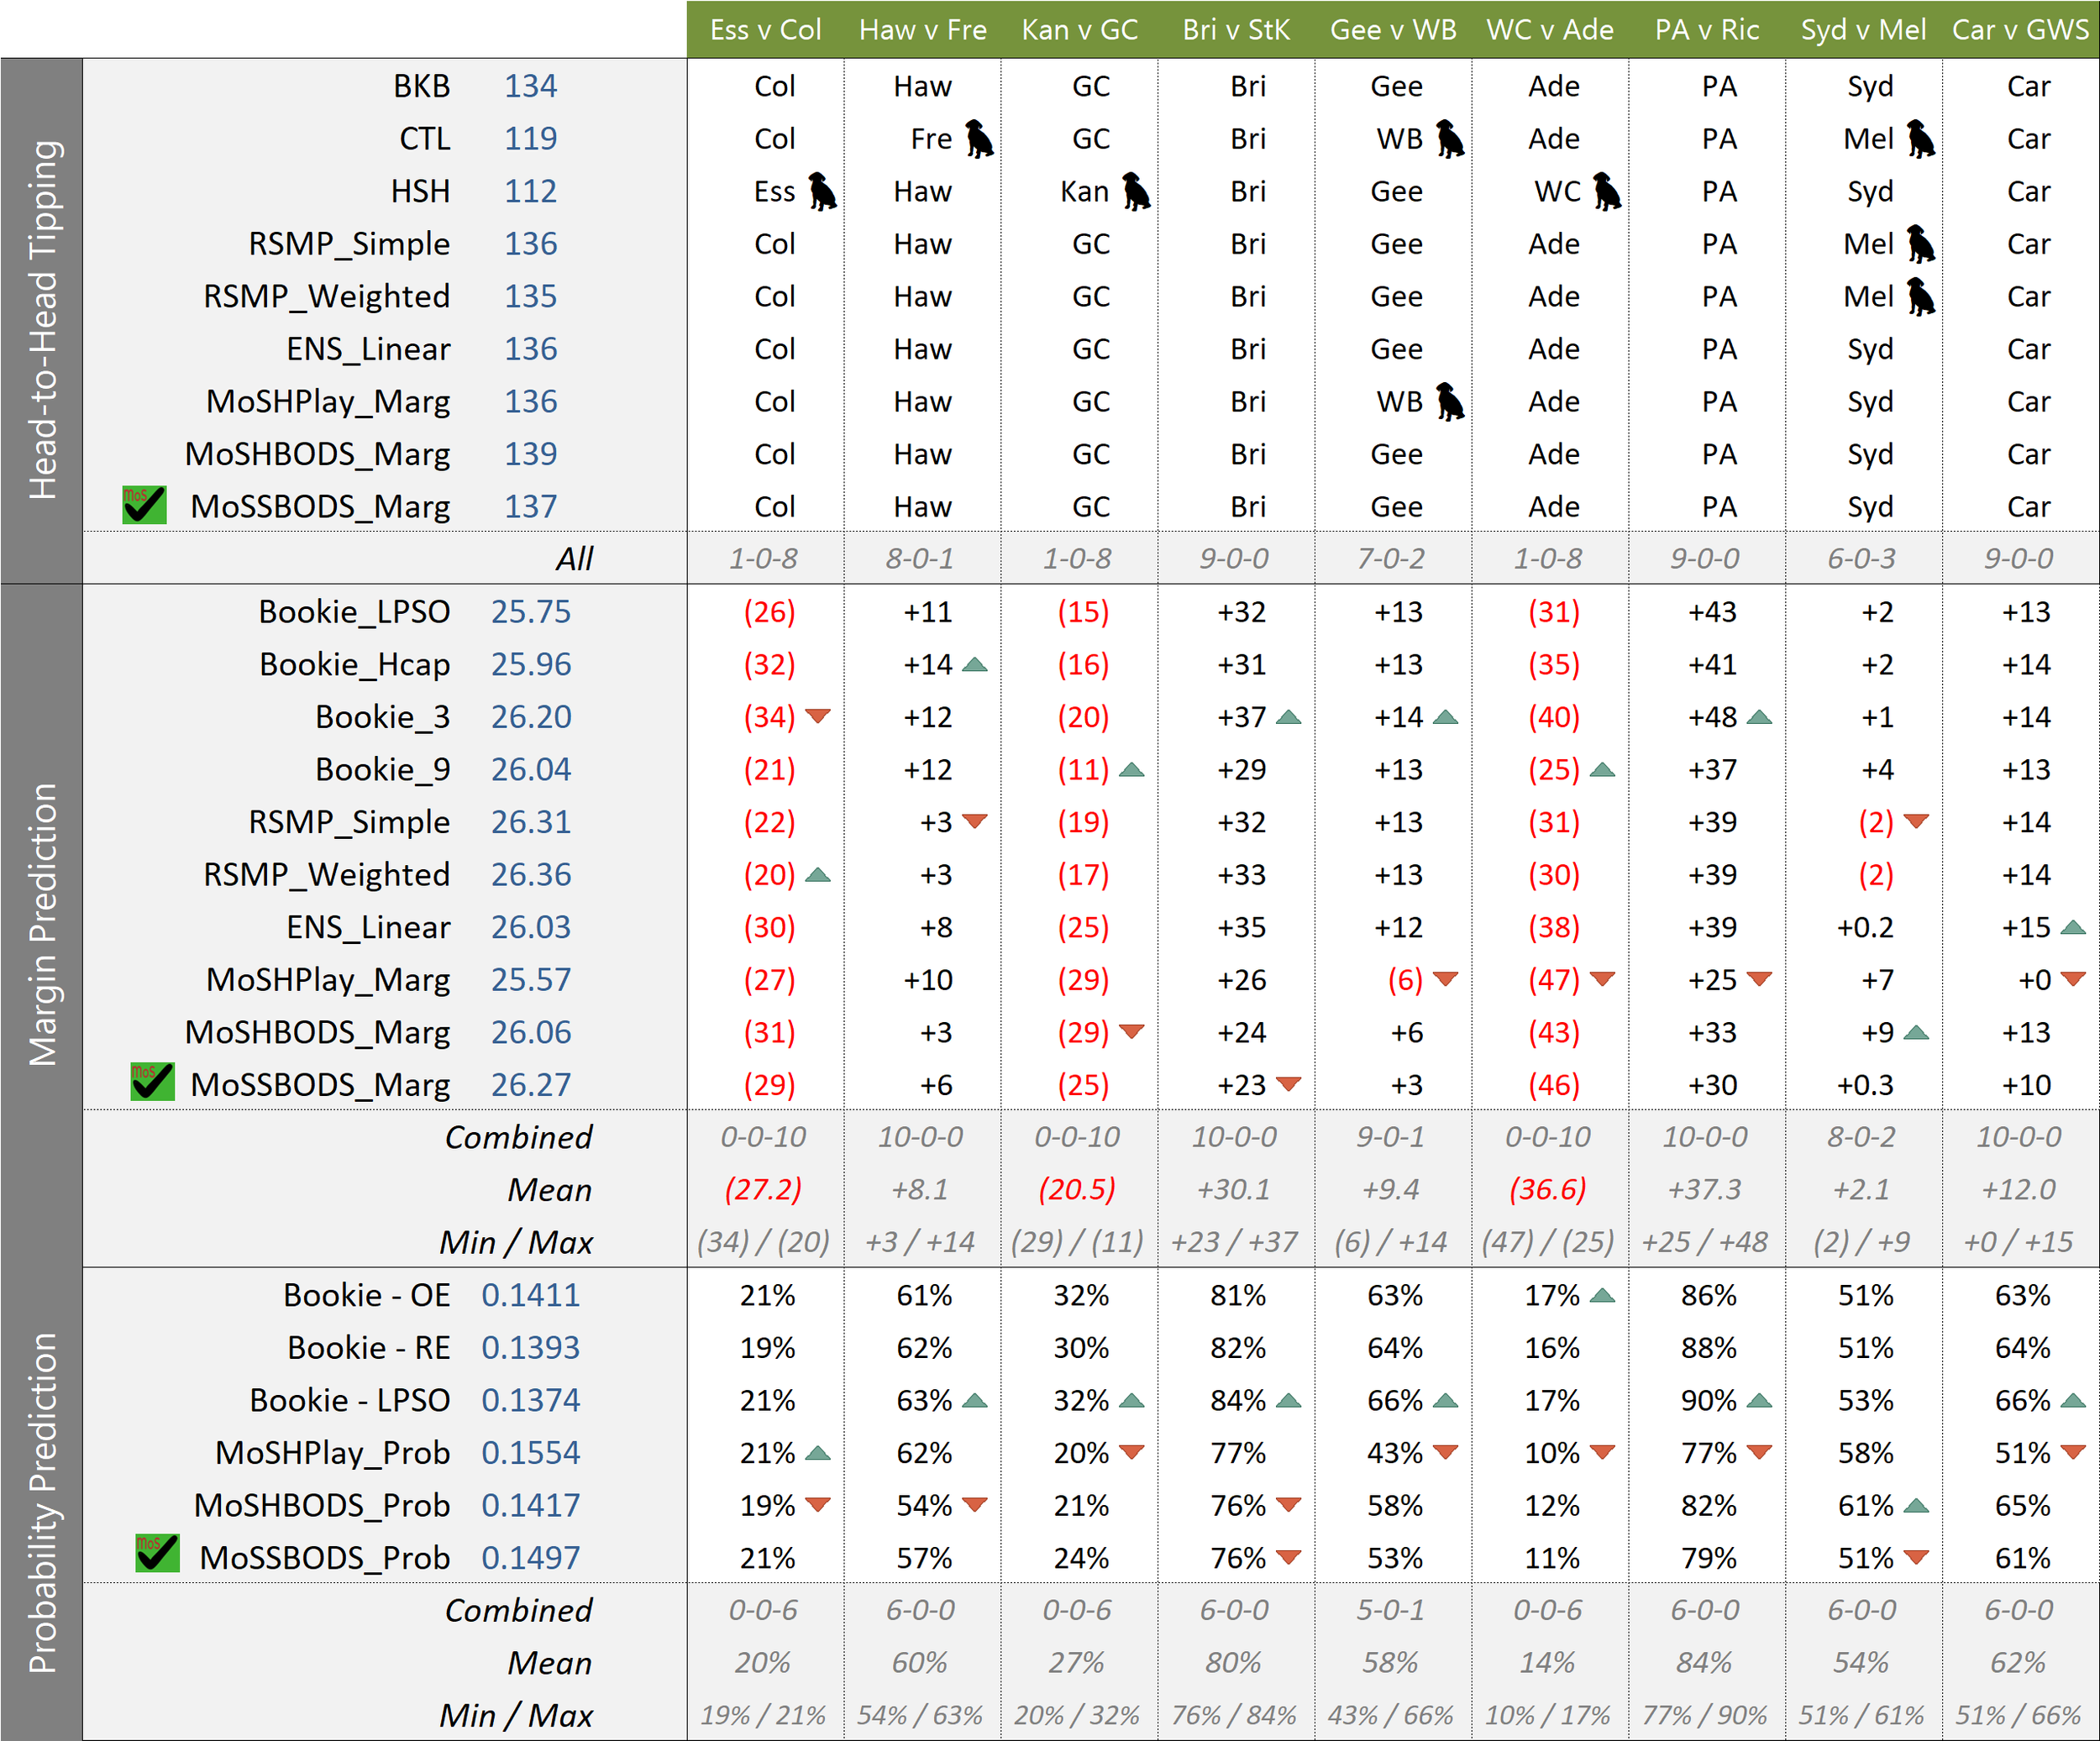
Task: Click the dog icon beside HSH WC tip
Action: [1607, 191]
